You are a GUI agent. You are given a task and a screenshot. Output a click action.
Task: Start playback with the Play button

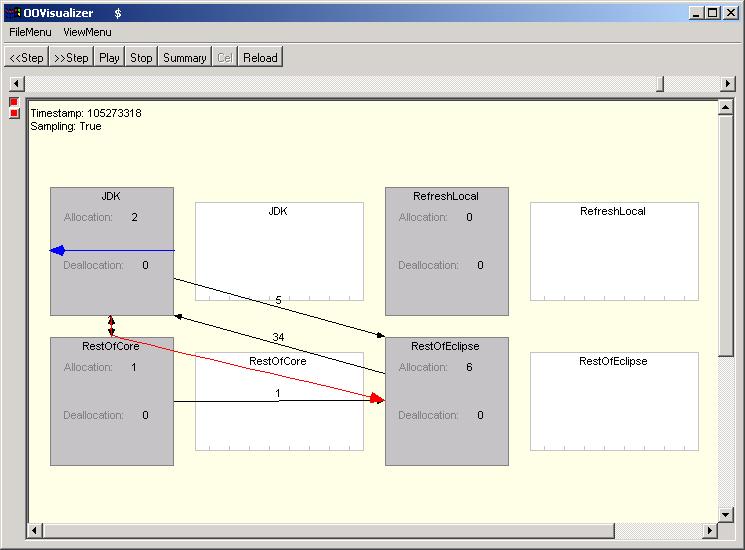click(109, 57)
